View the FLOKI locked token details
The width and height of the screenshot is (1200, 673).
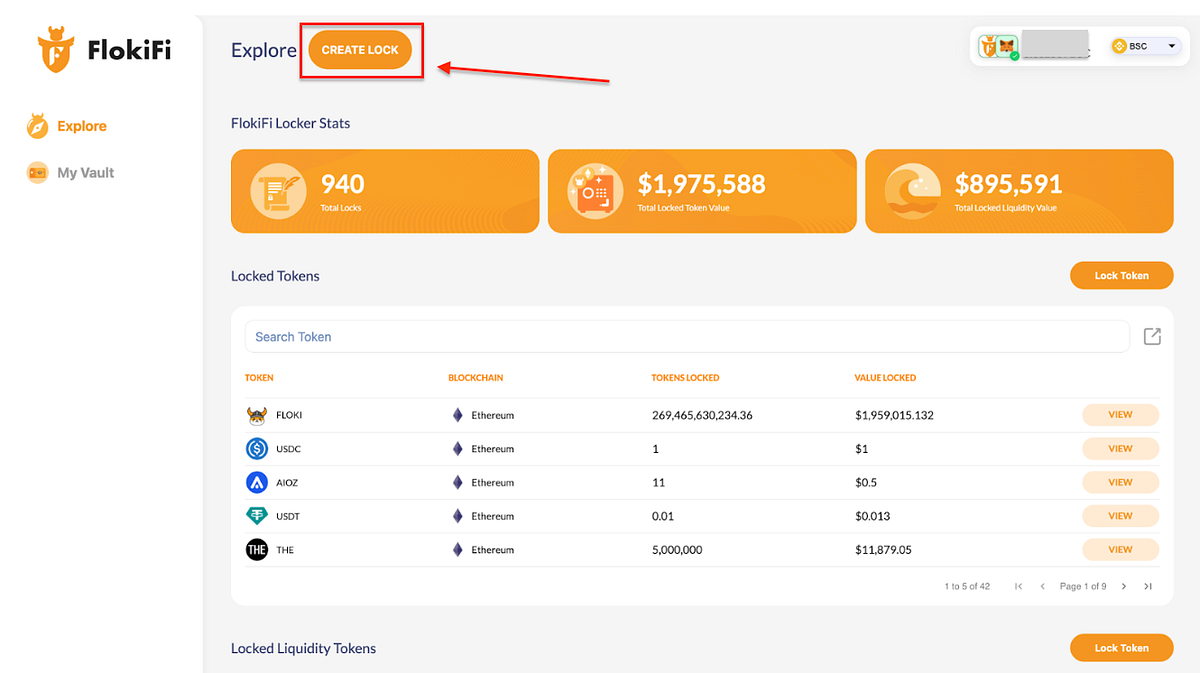pos(1120,415)
